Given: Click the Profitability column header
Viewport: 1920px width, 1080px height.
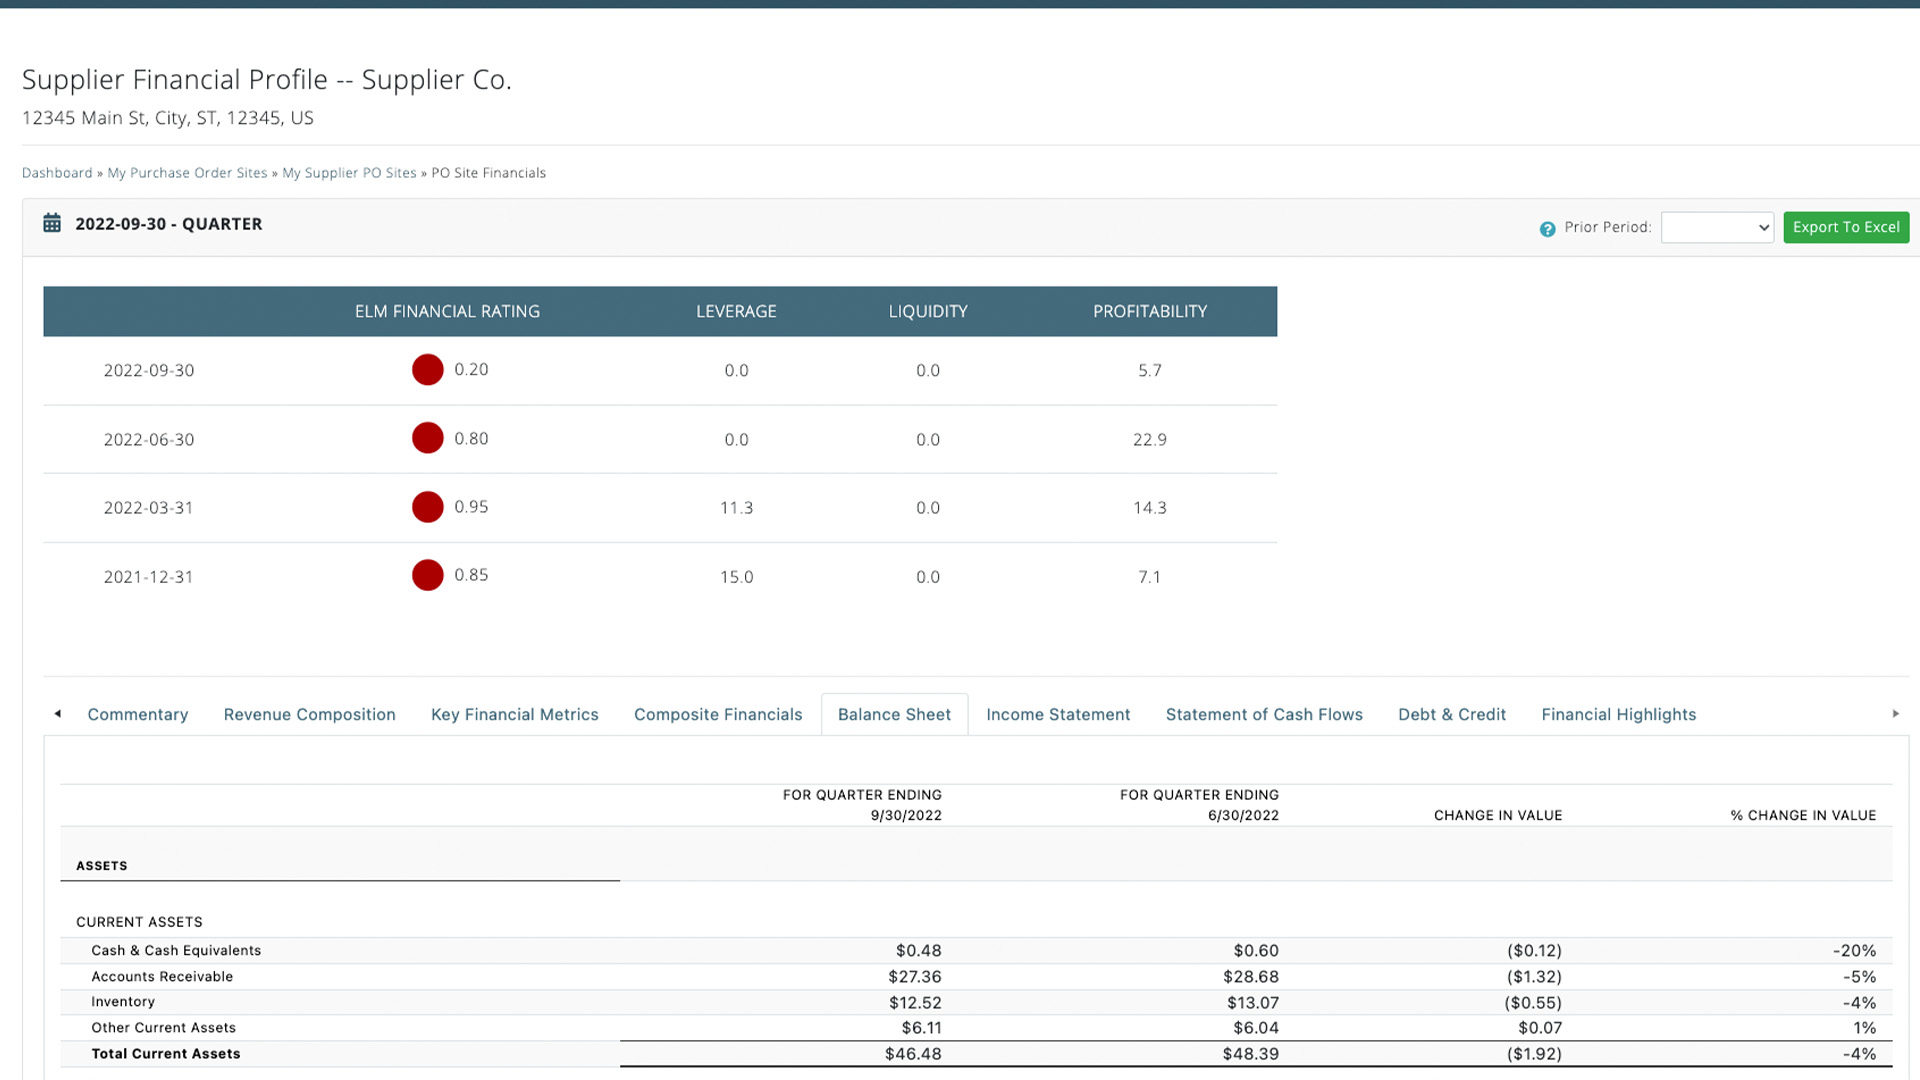Looking at the screenshot, I should coord(1149,311).
